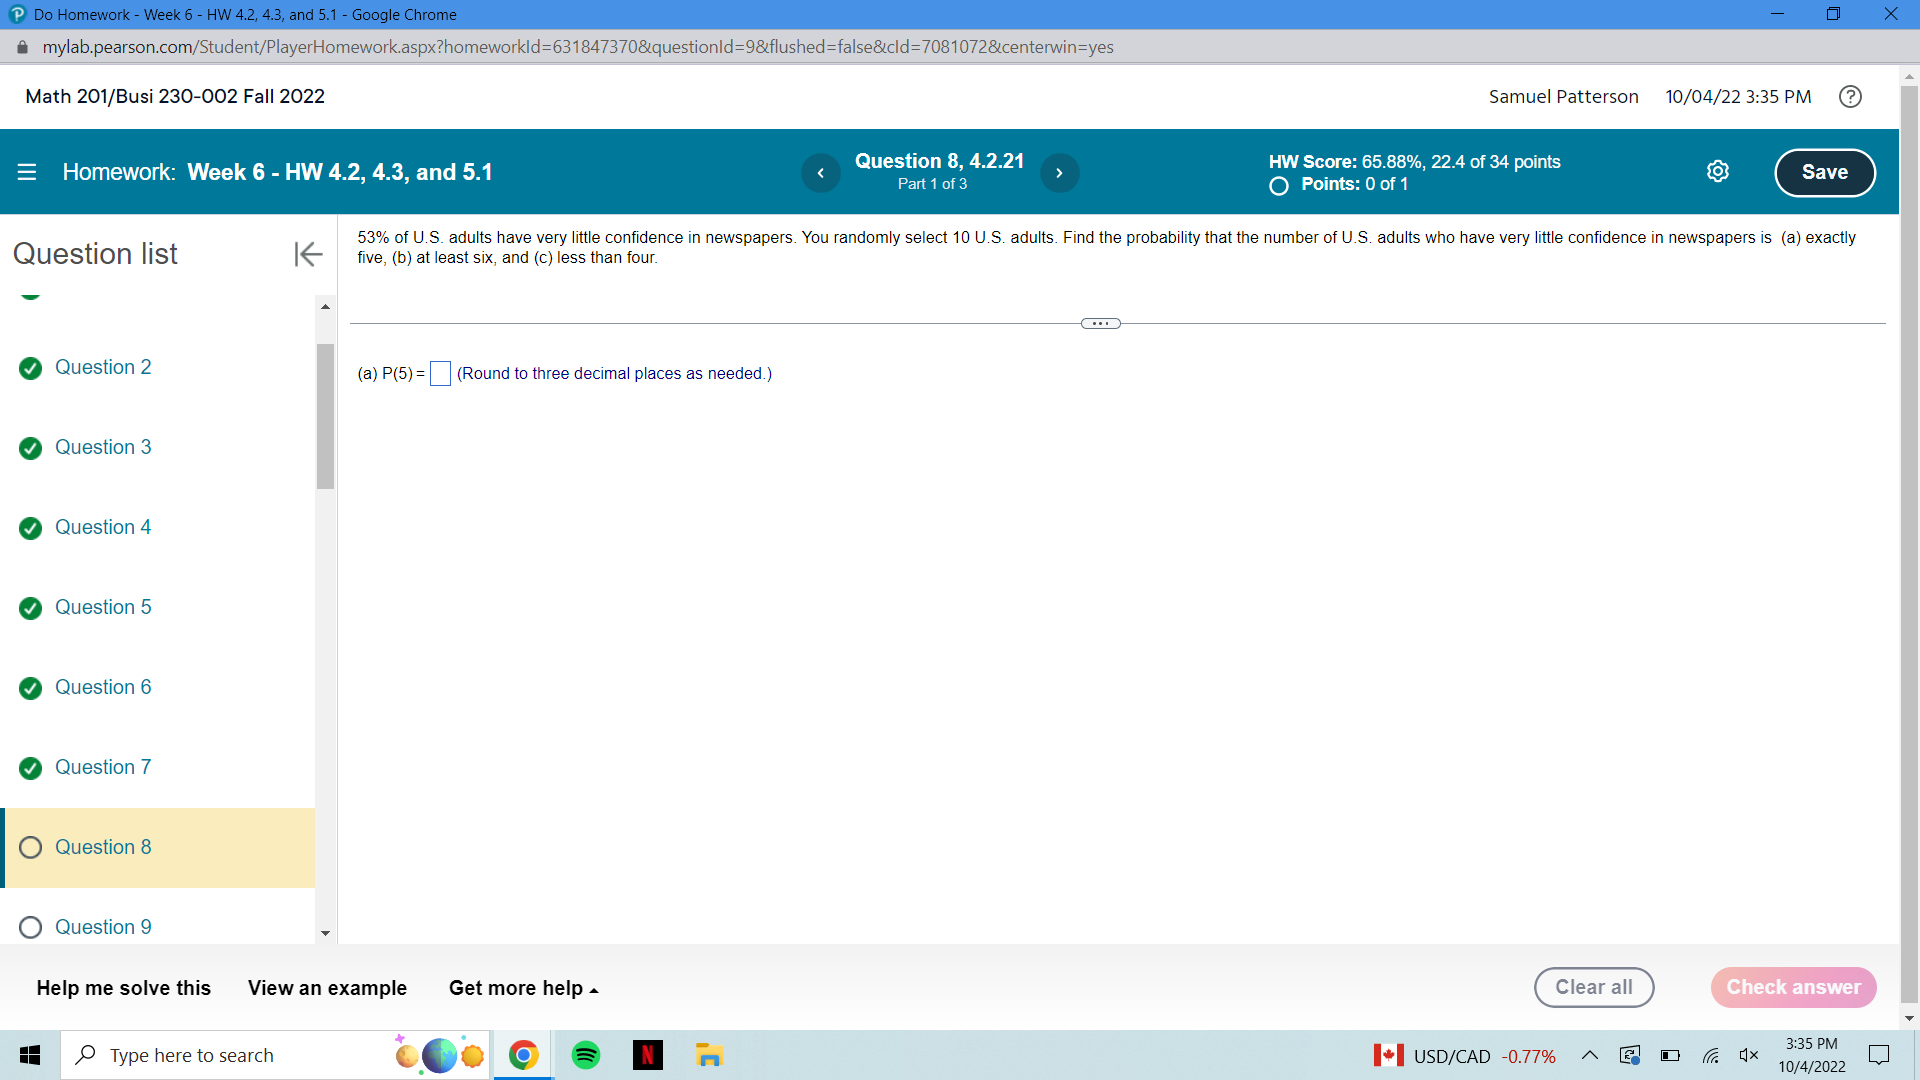The height and width of the screenshot is (1080, 1920).
Task: Collapse the Question list panel
Action: coord(308,254)
